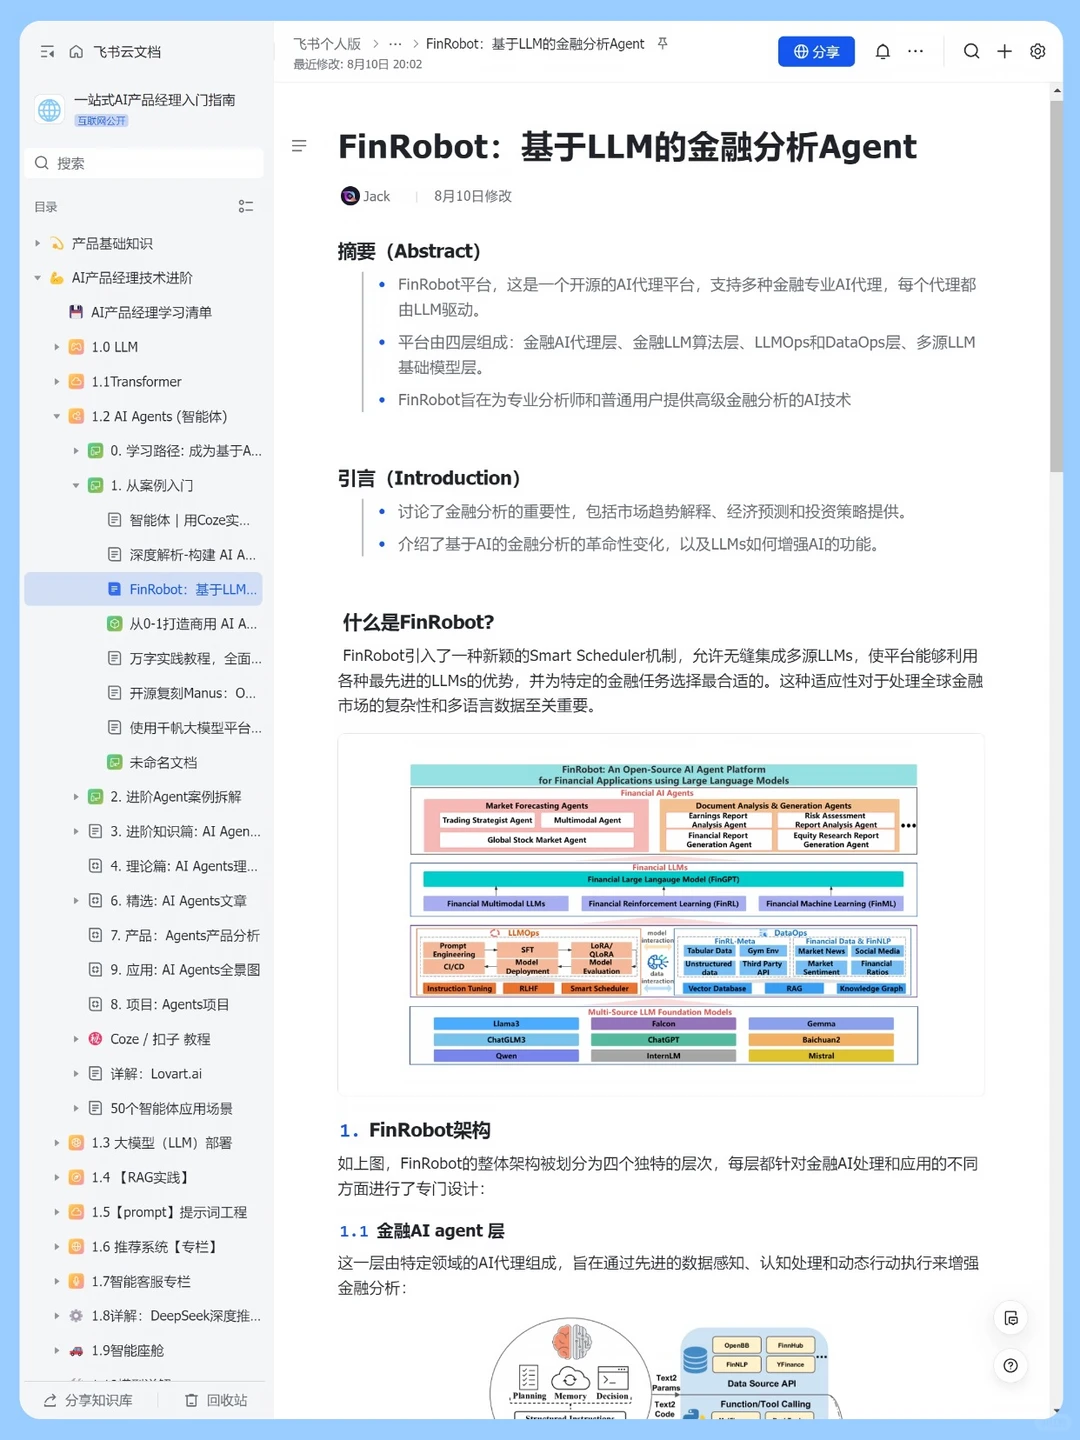Click the author name Jack
1080x1440 pixels.
coord(377,196)
